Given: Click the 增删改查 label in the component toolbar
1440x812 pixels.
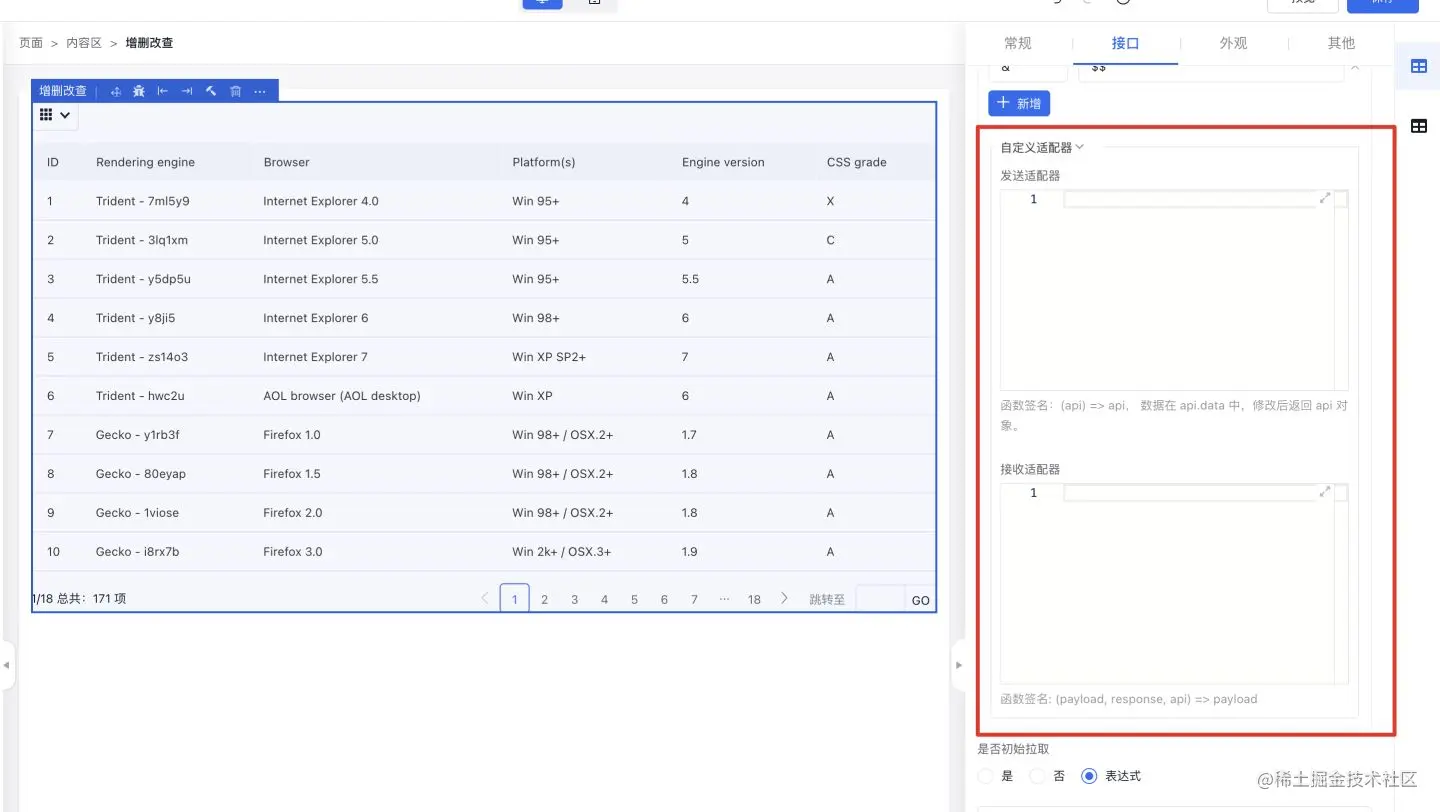Looking at the screenshot, I should (x=63, y=91).
